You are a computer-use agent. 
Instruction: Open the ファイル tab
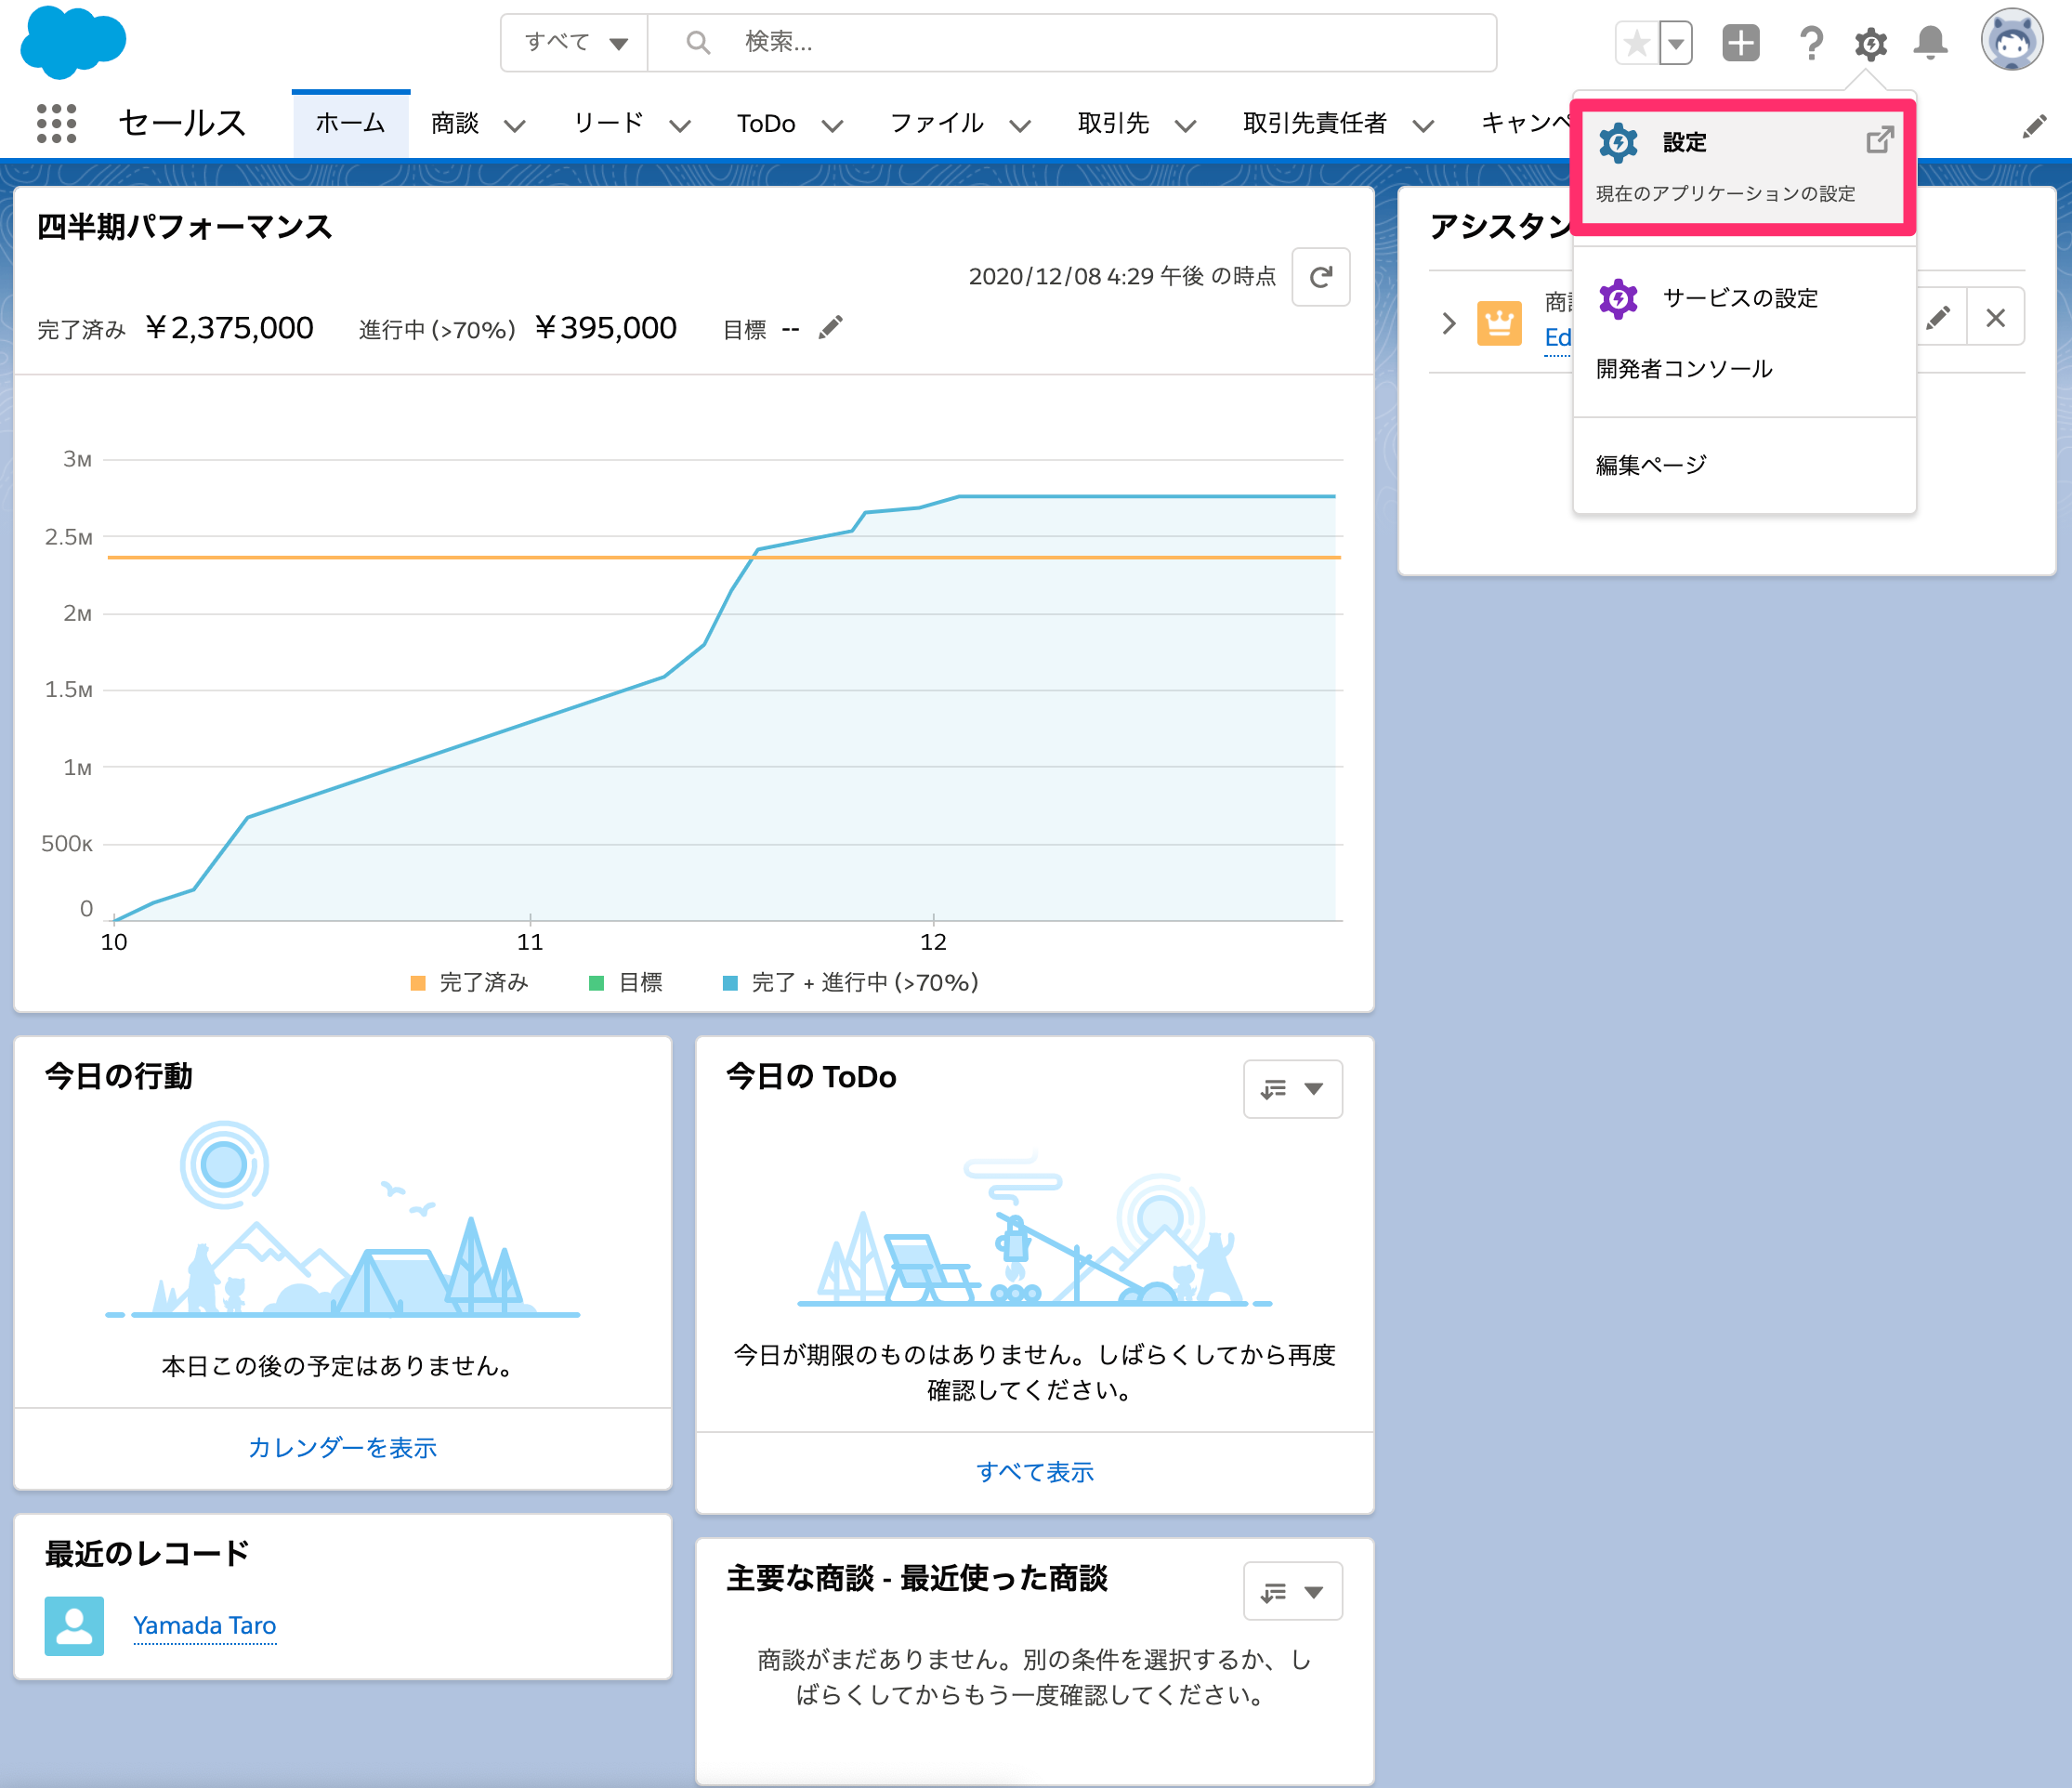click(x=937, y=123)
